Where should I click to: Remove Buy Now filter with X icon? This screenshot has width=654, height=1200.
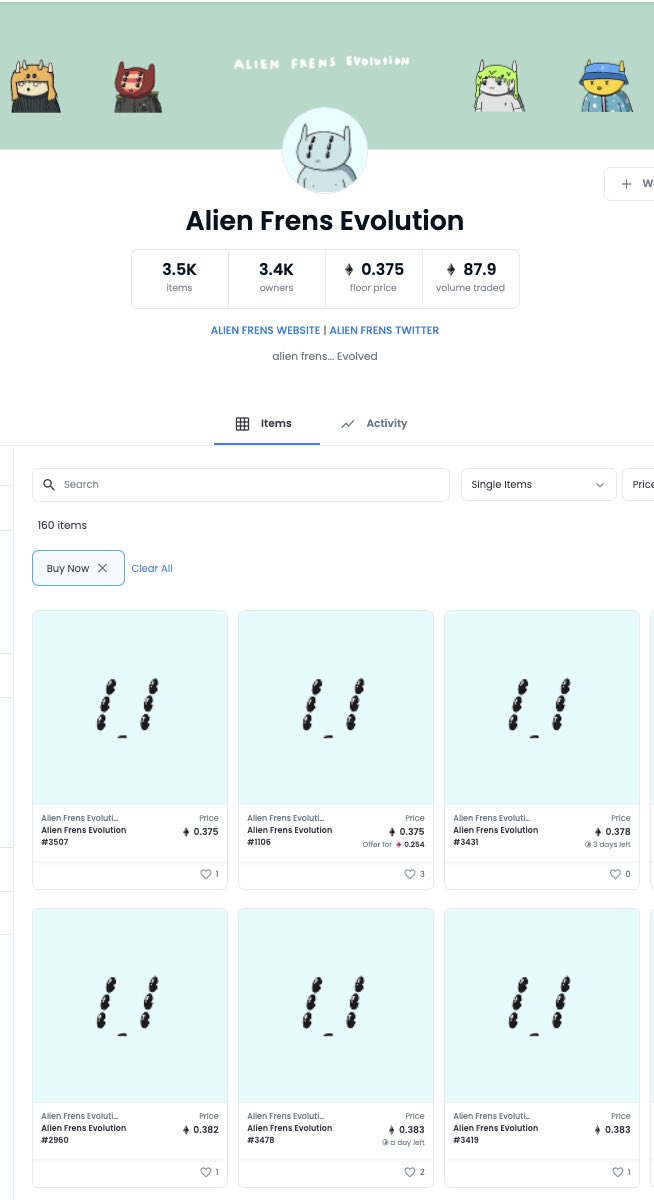click(x=102, y=568)
